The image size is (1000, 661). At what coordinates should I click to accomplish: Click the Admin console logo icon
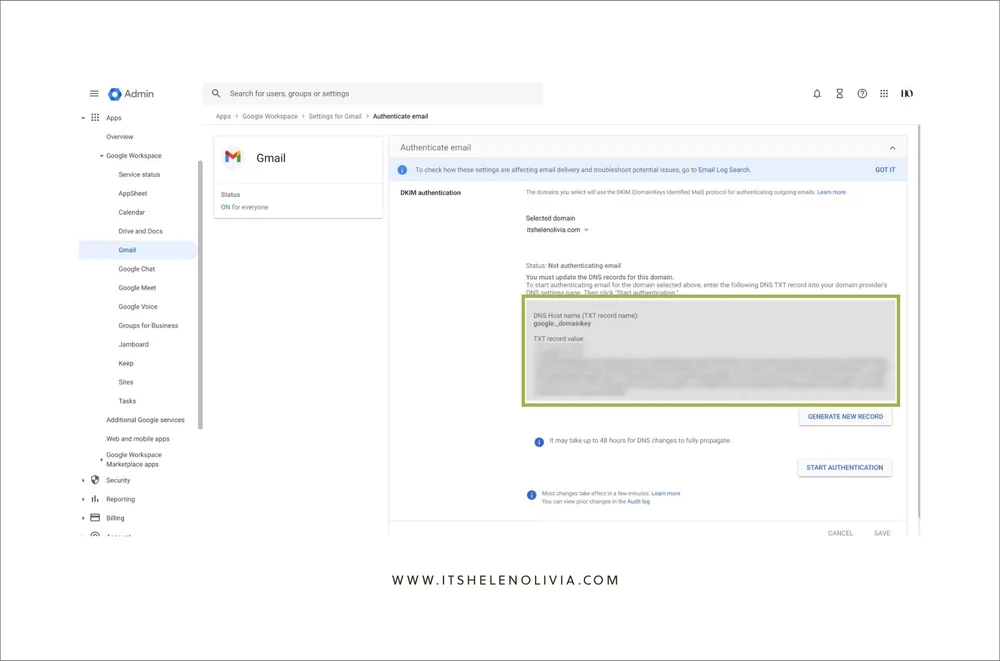pyautogui.click(x=115, y=93)
